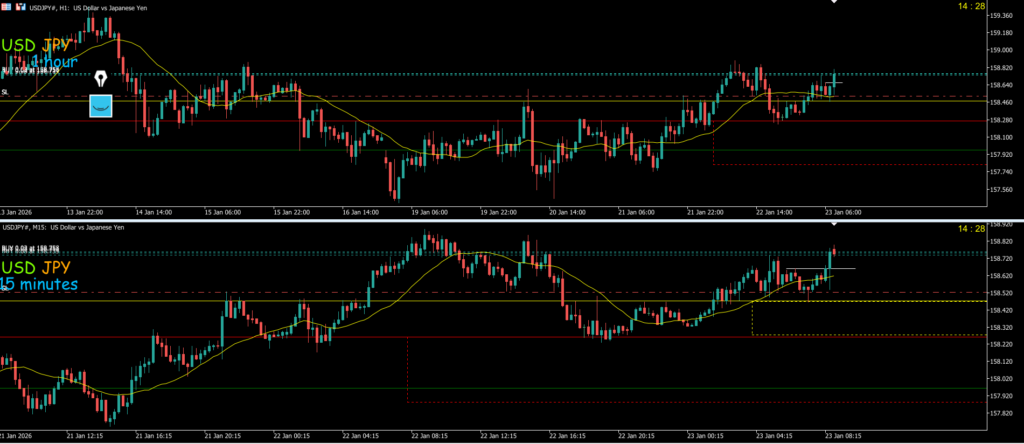Open Depth of Market icon beside H1 title
Screen dimensions: 1024x444
click(20, 6)
